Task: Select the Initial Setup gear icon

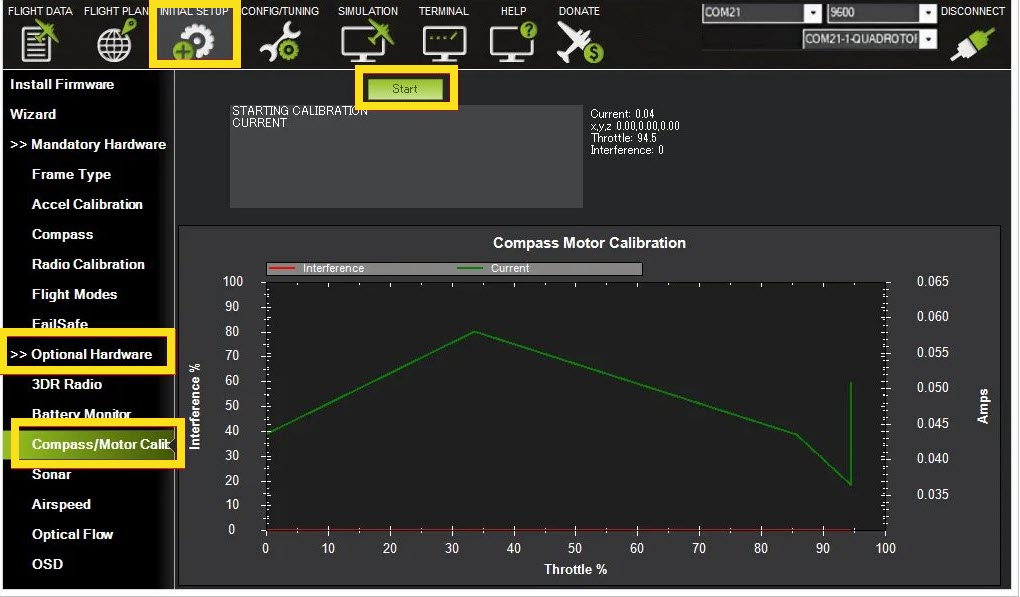Action: (x=194, y=40)
